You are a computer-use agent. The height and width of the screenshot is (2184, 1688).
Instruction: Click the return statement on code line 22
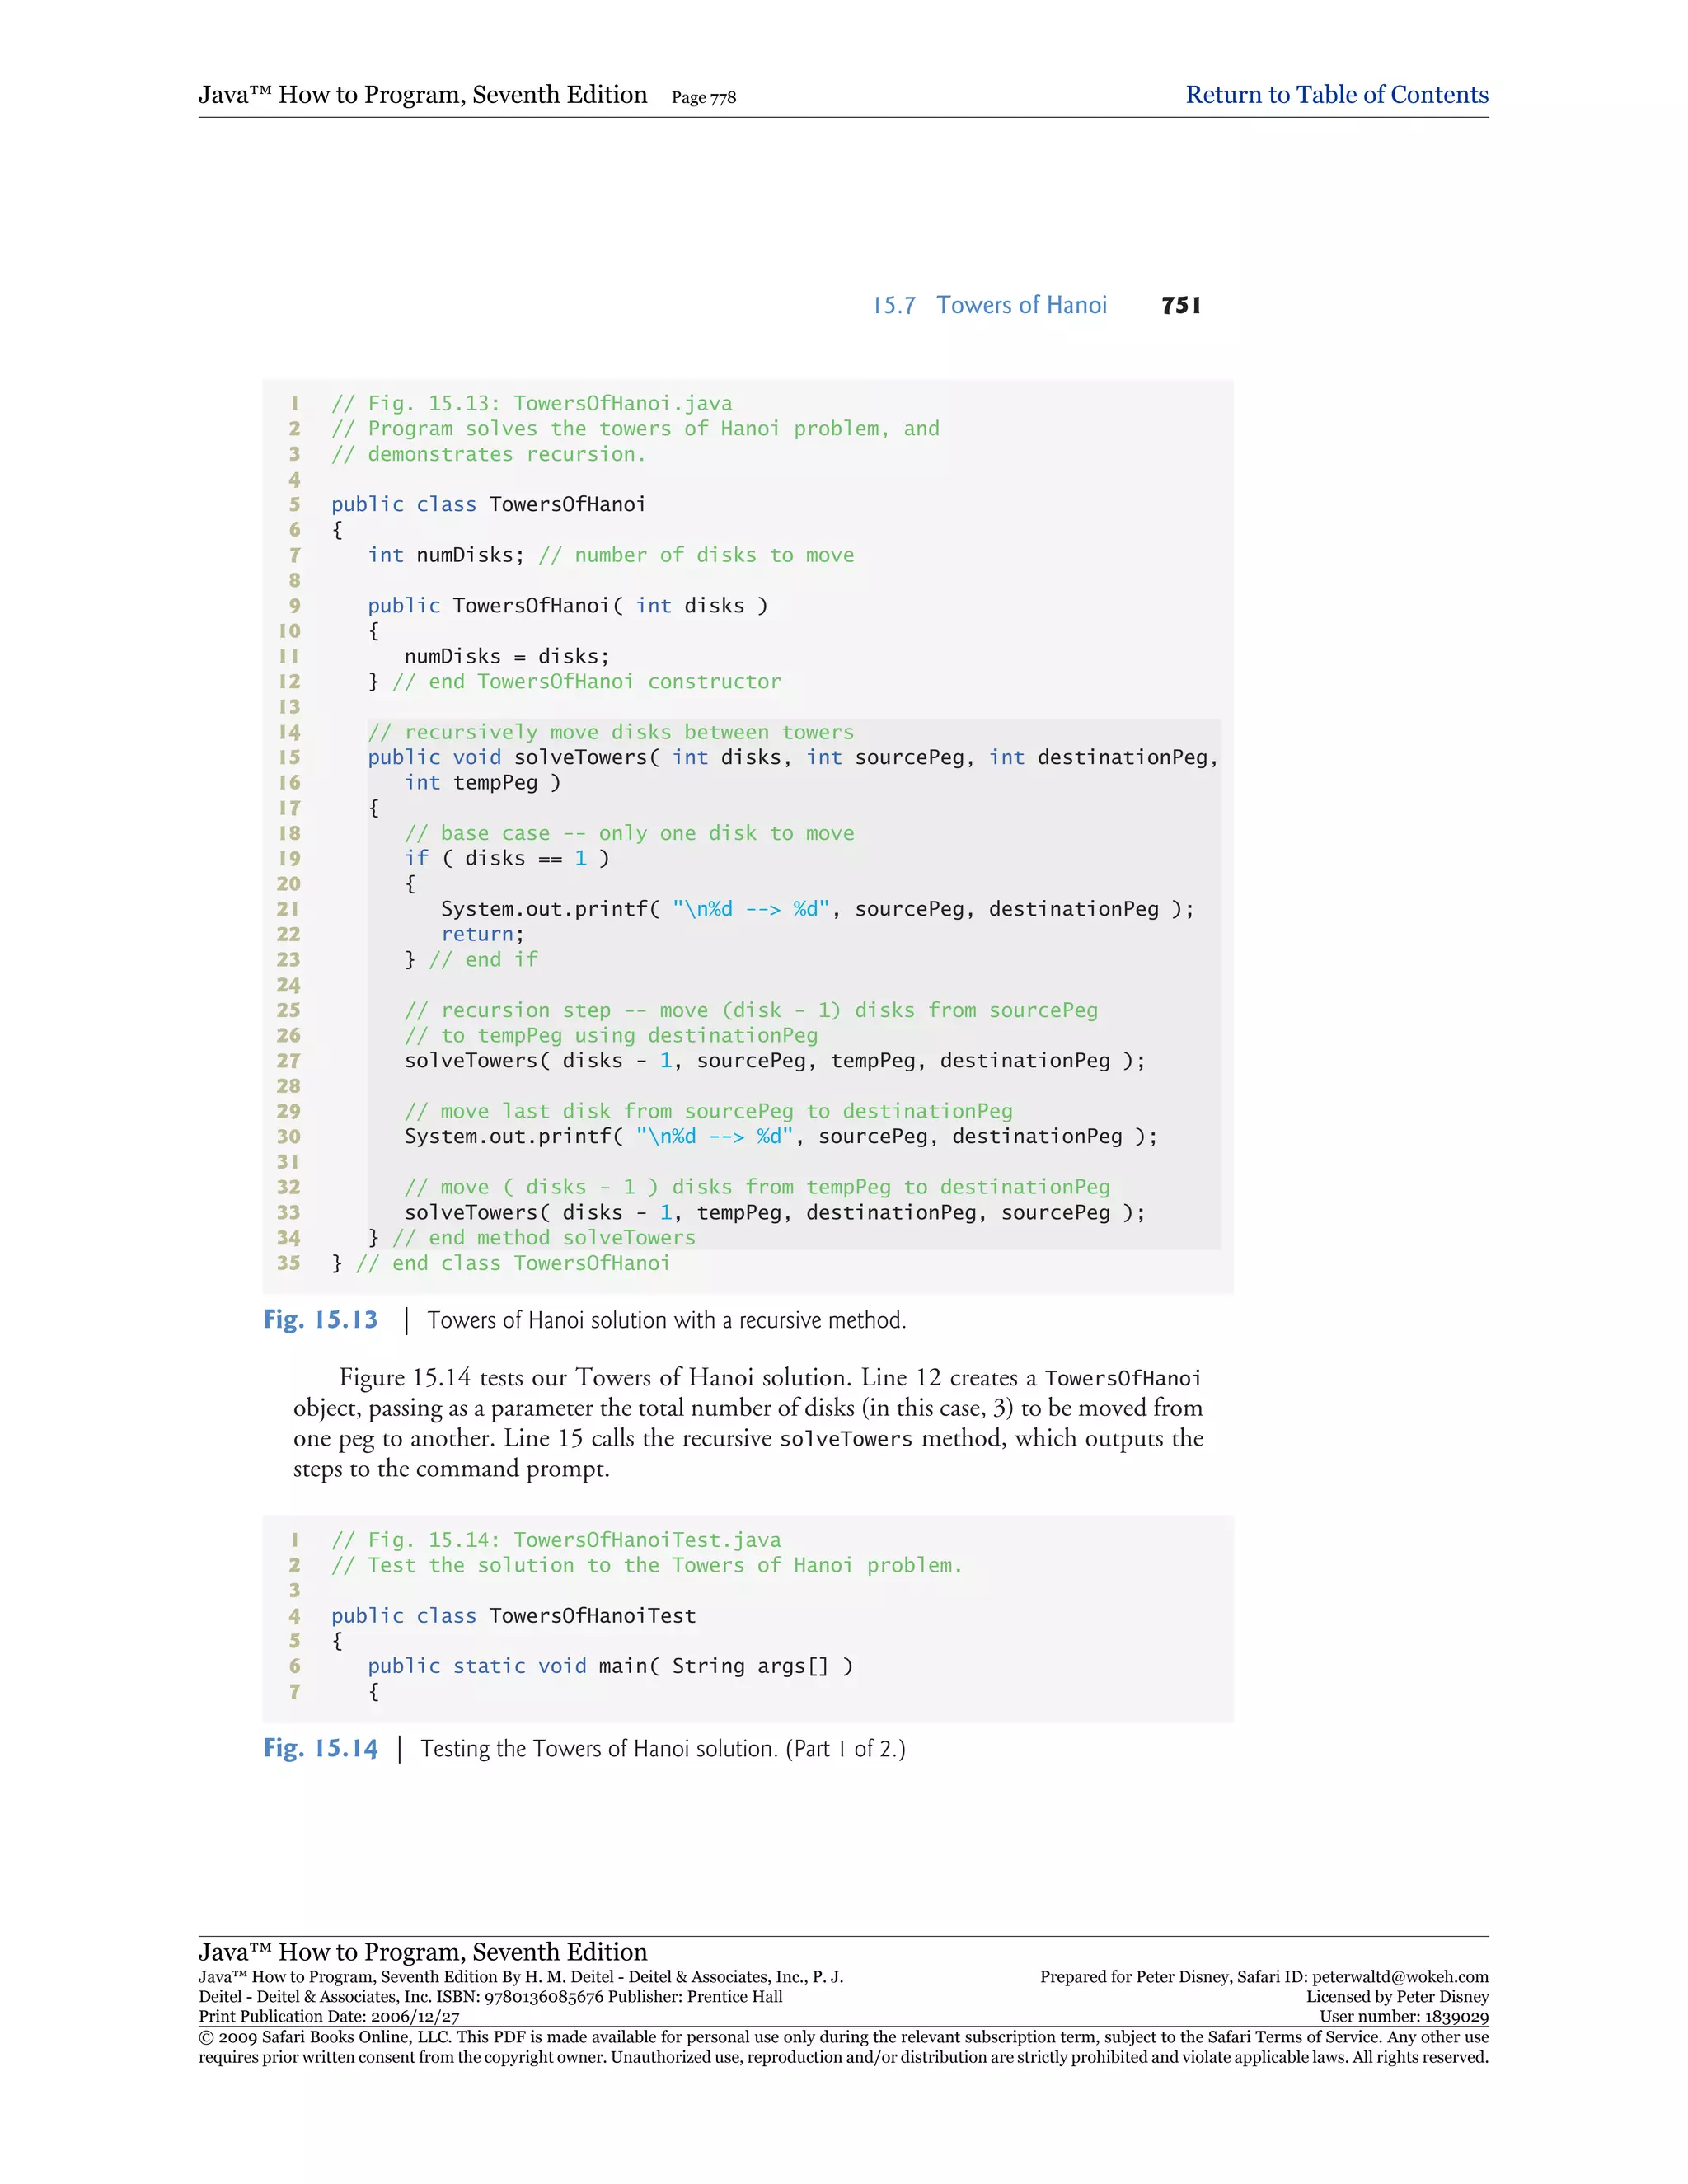click(x=482, y=934)
